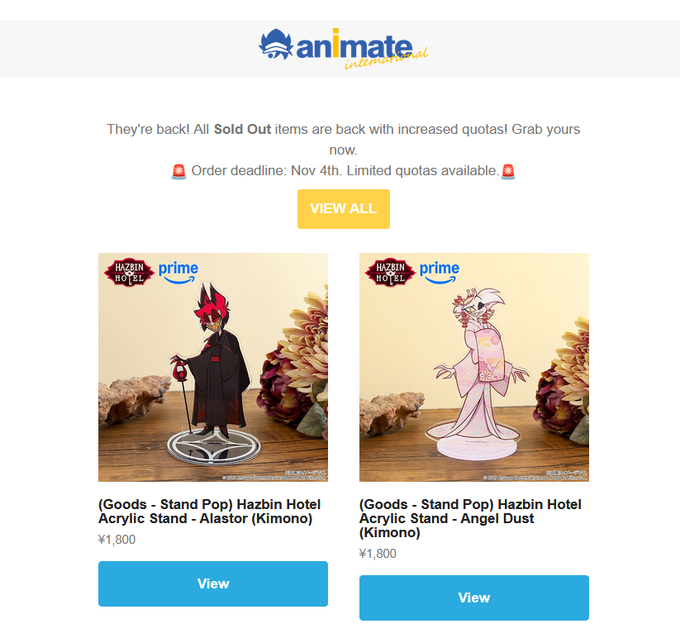Click the siren emoji before 'Order deadline'

click(x=179, y=171)
